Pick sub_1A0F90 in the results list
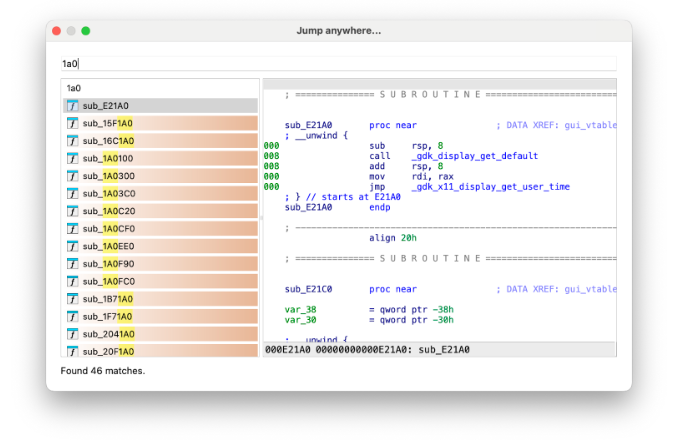Image resolution: width=682 pixels, height=441 pixels. point(160,264)
